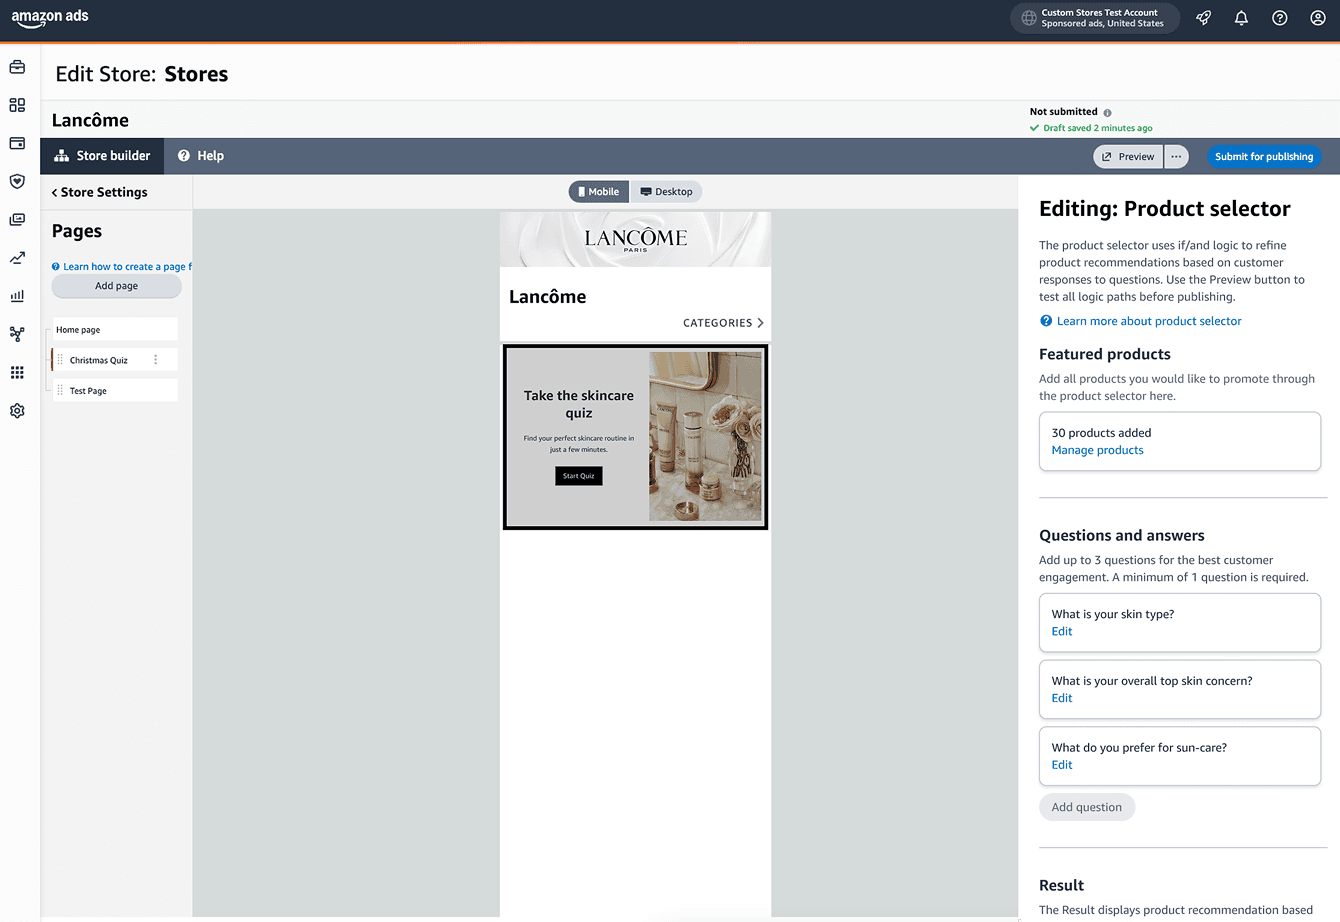Click the Test Page drag handle
Screen dimensions: 1340x922
(x=60, y=391)
